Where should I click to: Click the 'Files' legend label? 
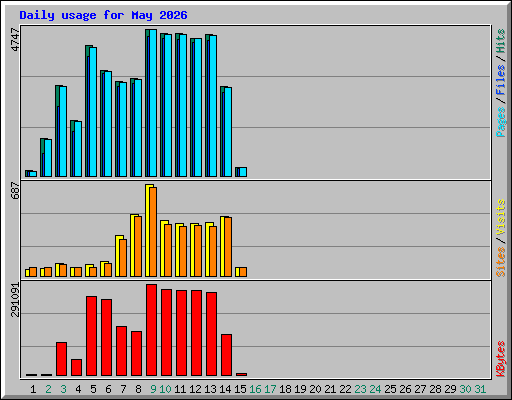500,80
